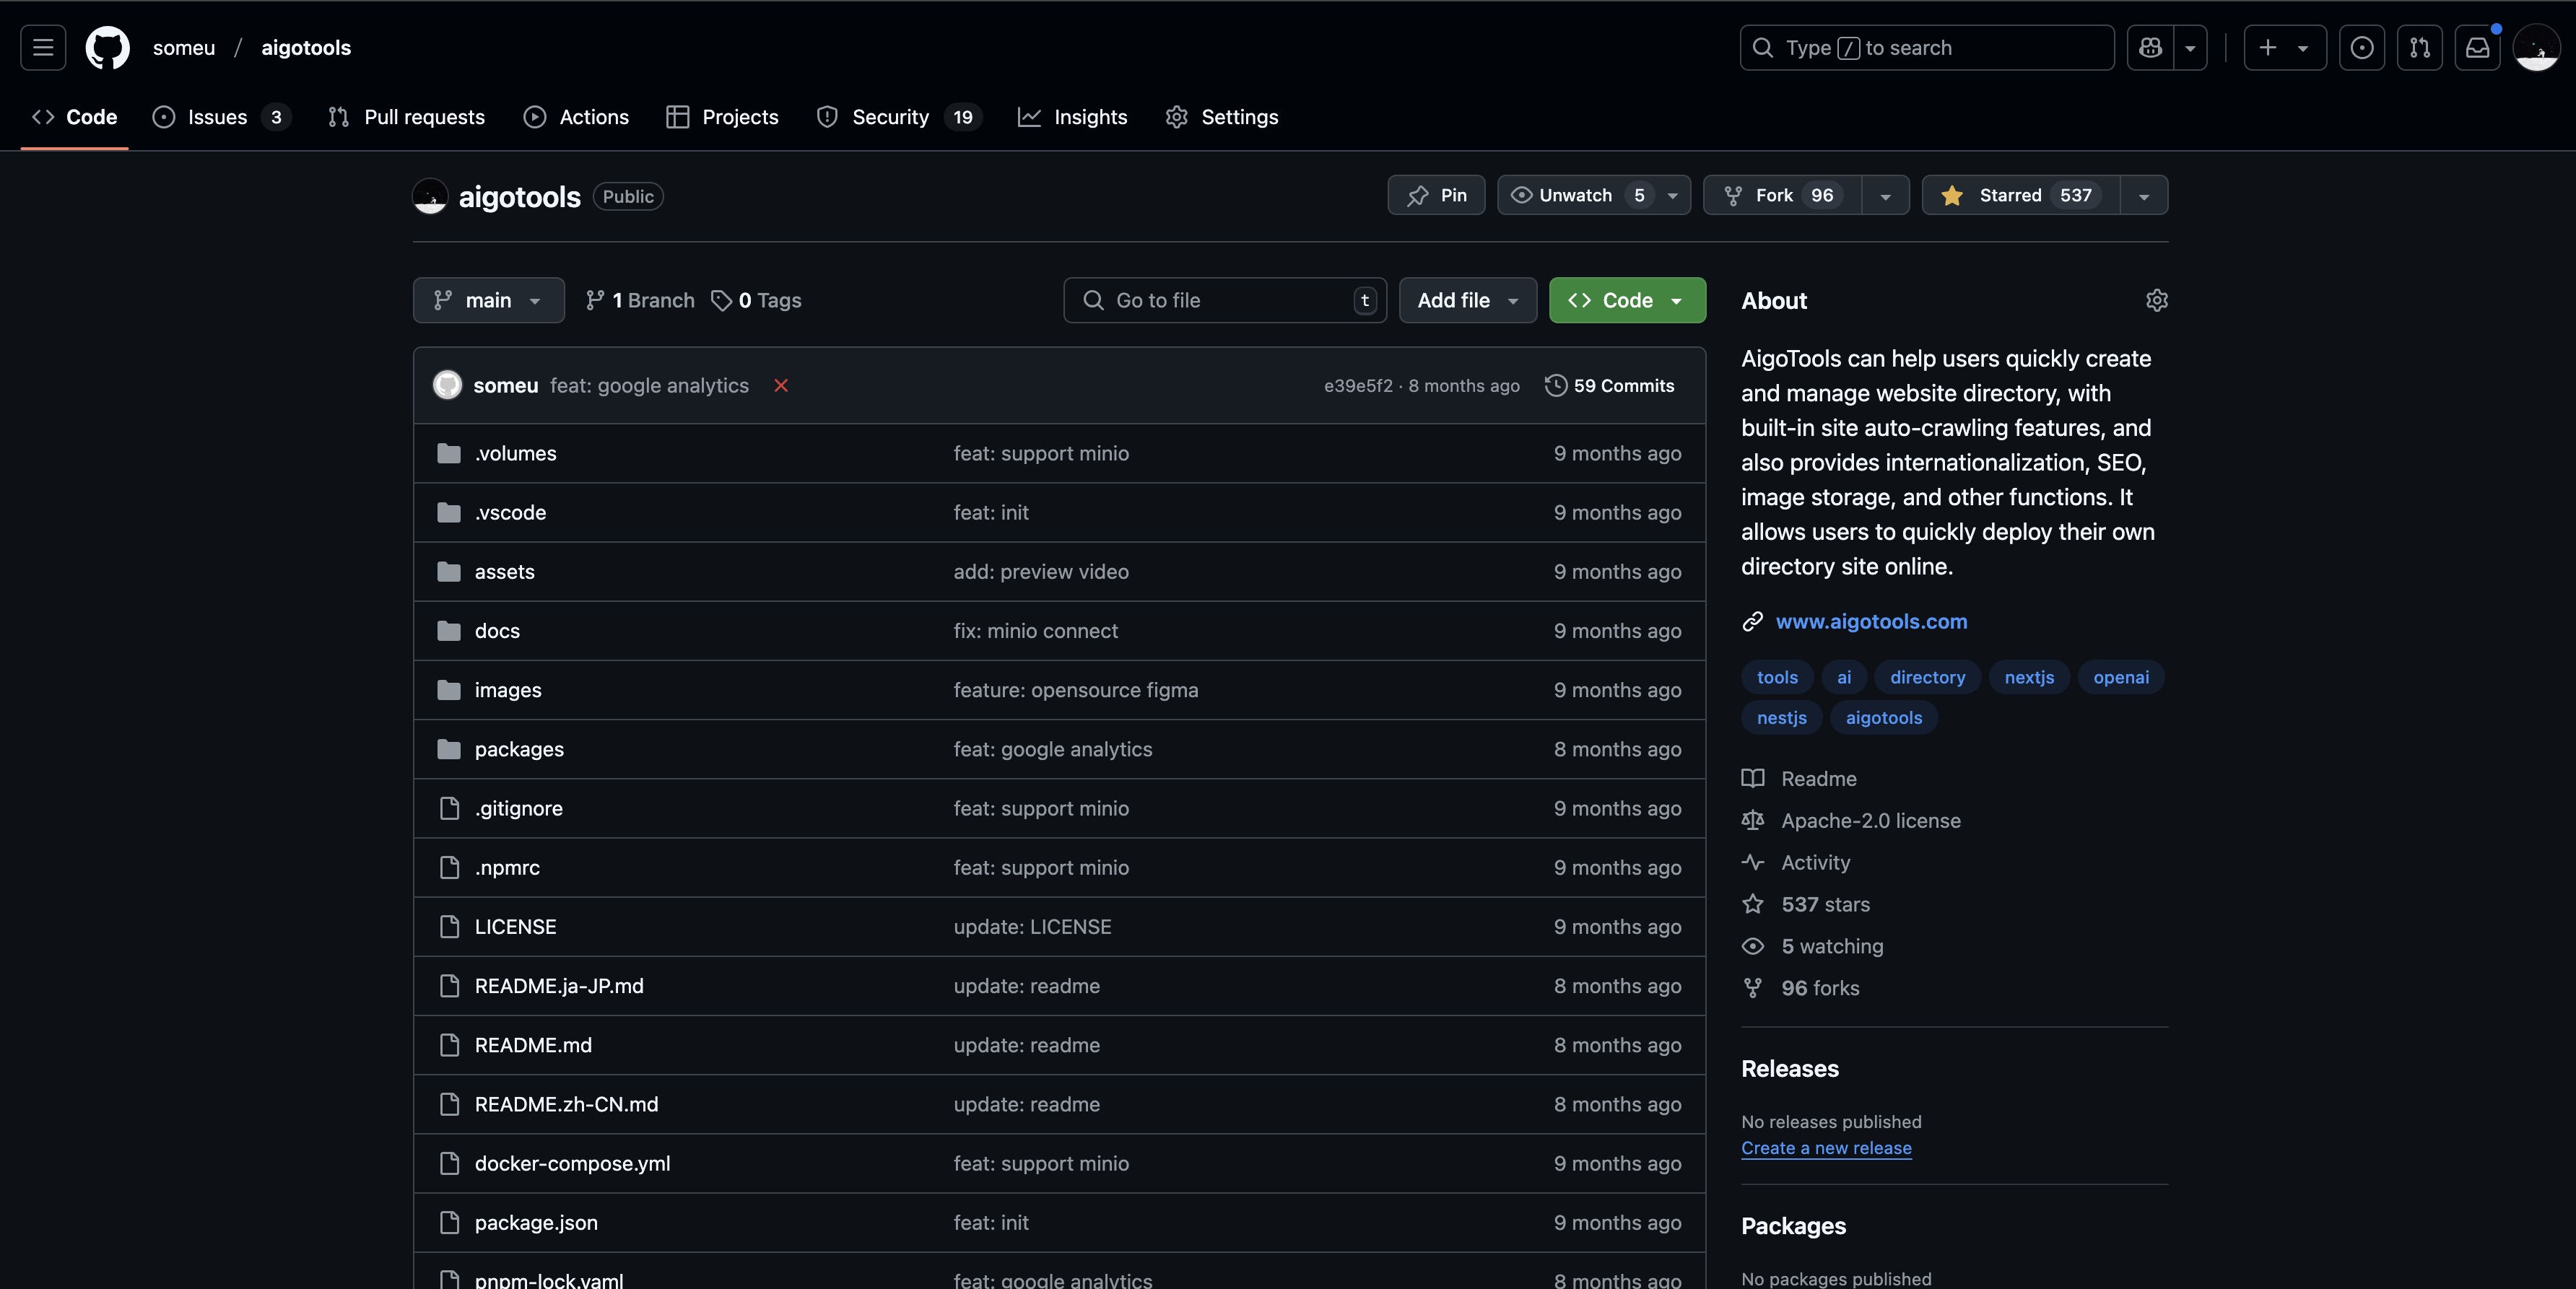Image resolution: width=2576 pixels, height=1289 pixels.
Task: Fork the repository
Action: pyautogui.click(x=1783, y=196)
